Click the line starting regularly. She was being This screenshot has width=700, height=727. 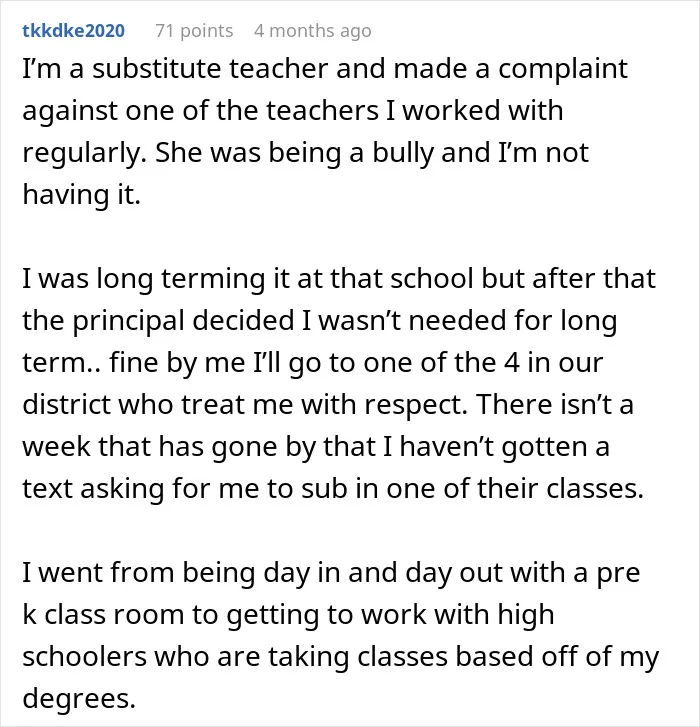click(305, 153)
